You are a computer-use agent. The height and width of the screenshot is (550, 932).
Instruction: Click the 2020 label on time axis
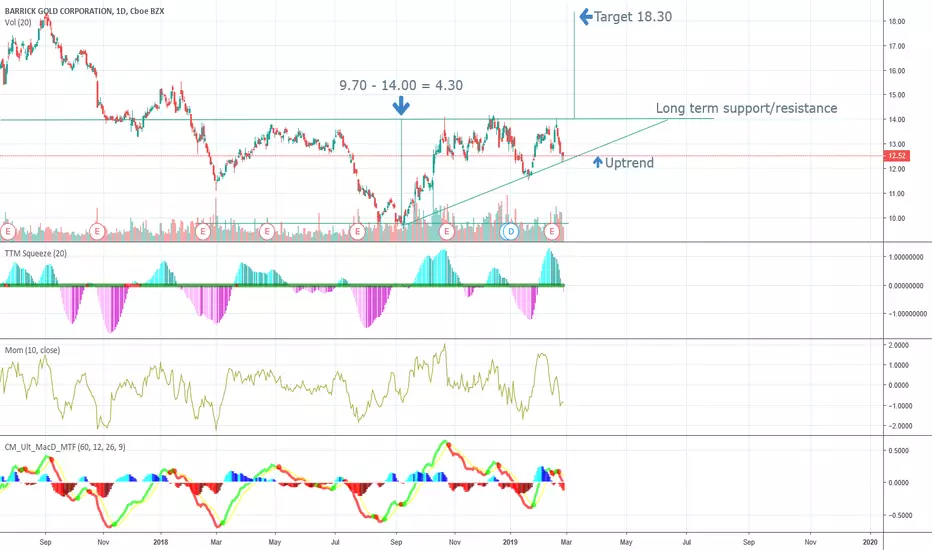870,542
